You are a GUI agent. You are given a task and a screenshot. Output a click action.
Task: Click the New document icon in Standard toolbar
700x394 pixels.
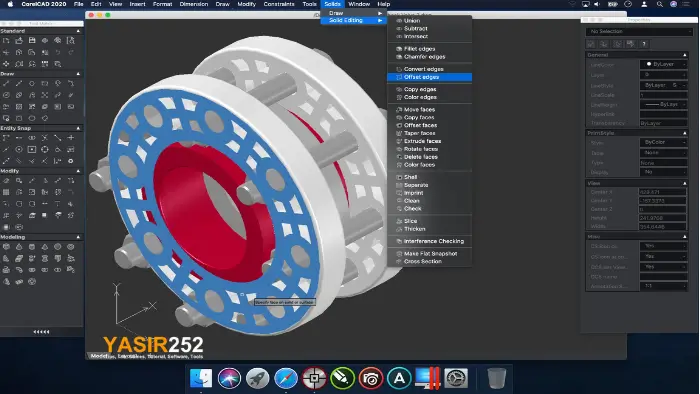tap(6, 41)
